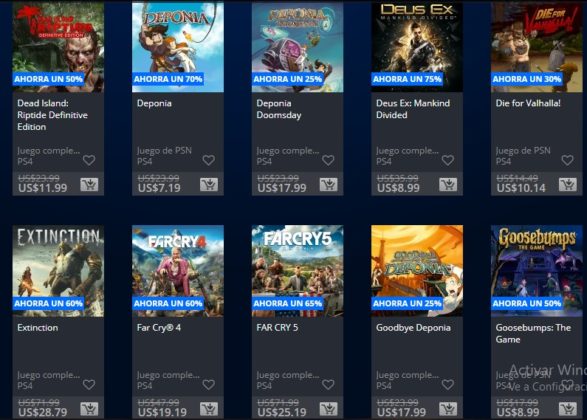Add Die for Valhalla! to cart

(x=568, y=185)
